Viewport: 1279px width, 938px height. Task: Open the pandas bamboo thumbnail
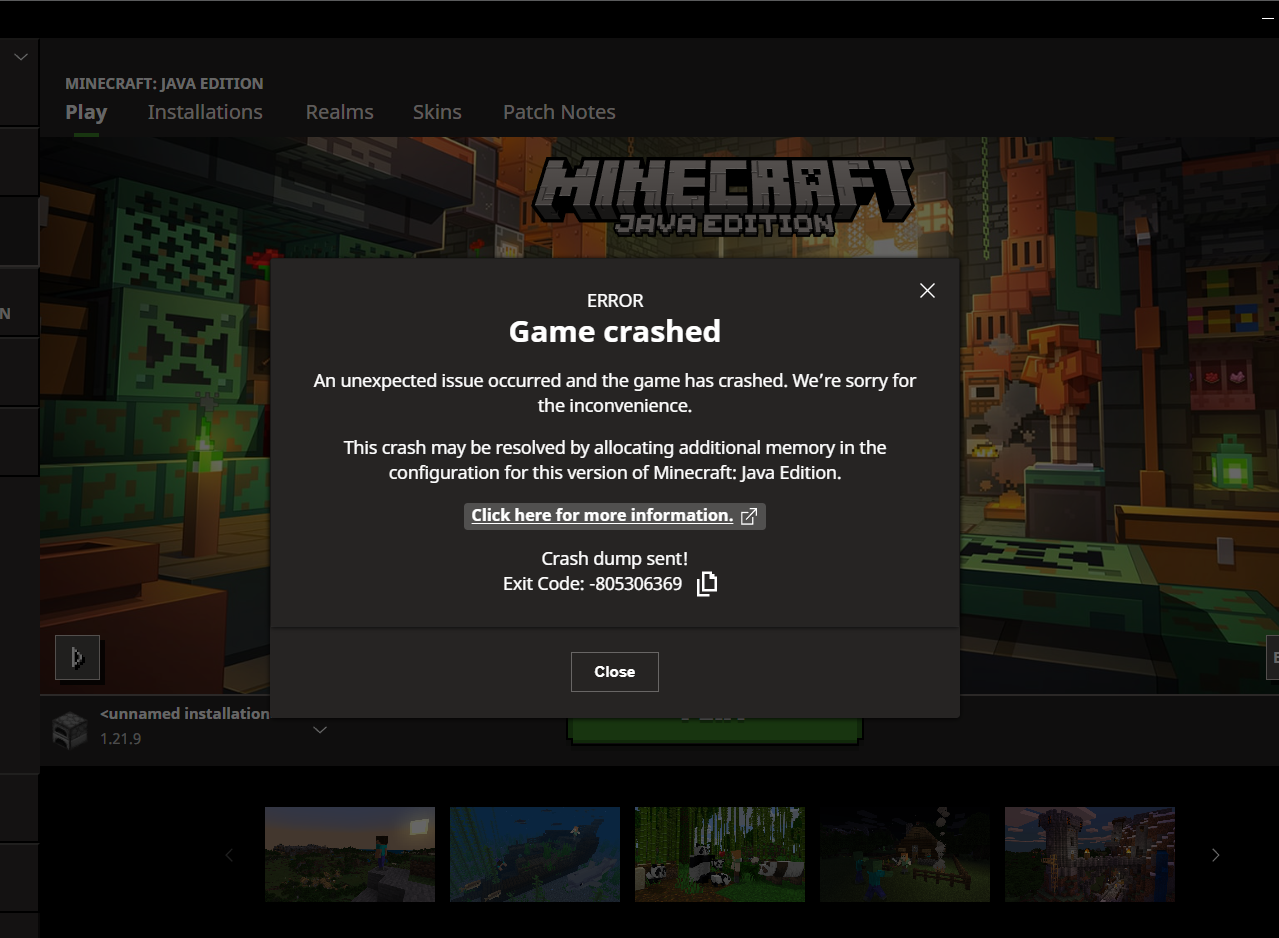[720, 855]
